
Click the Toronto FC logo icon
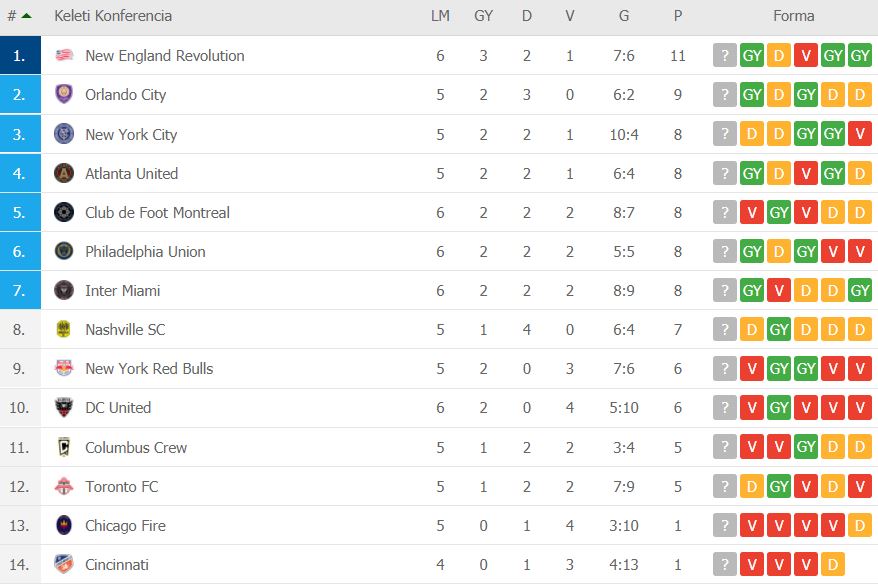coord(64,486)
